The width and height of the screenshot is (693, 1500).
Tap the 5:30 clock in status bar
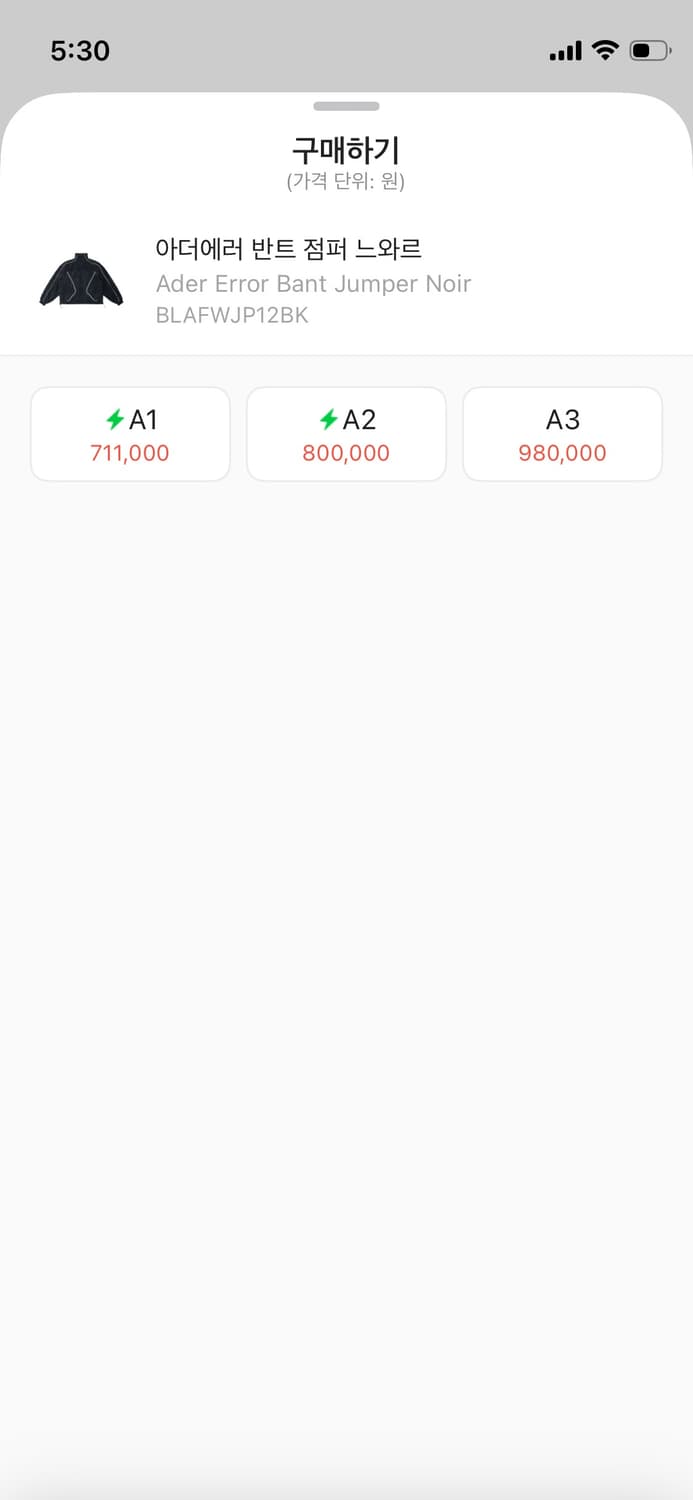(80, 51)
